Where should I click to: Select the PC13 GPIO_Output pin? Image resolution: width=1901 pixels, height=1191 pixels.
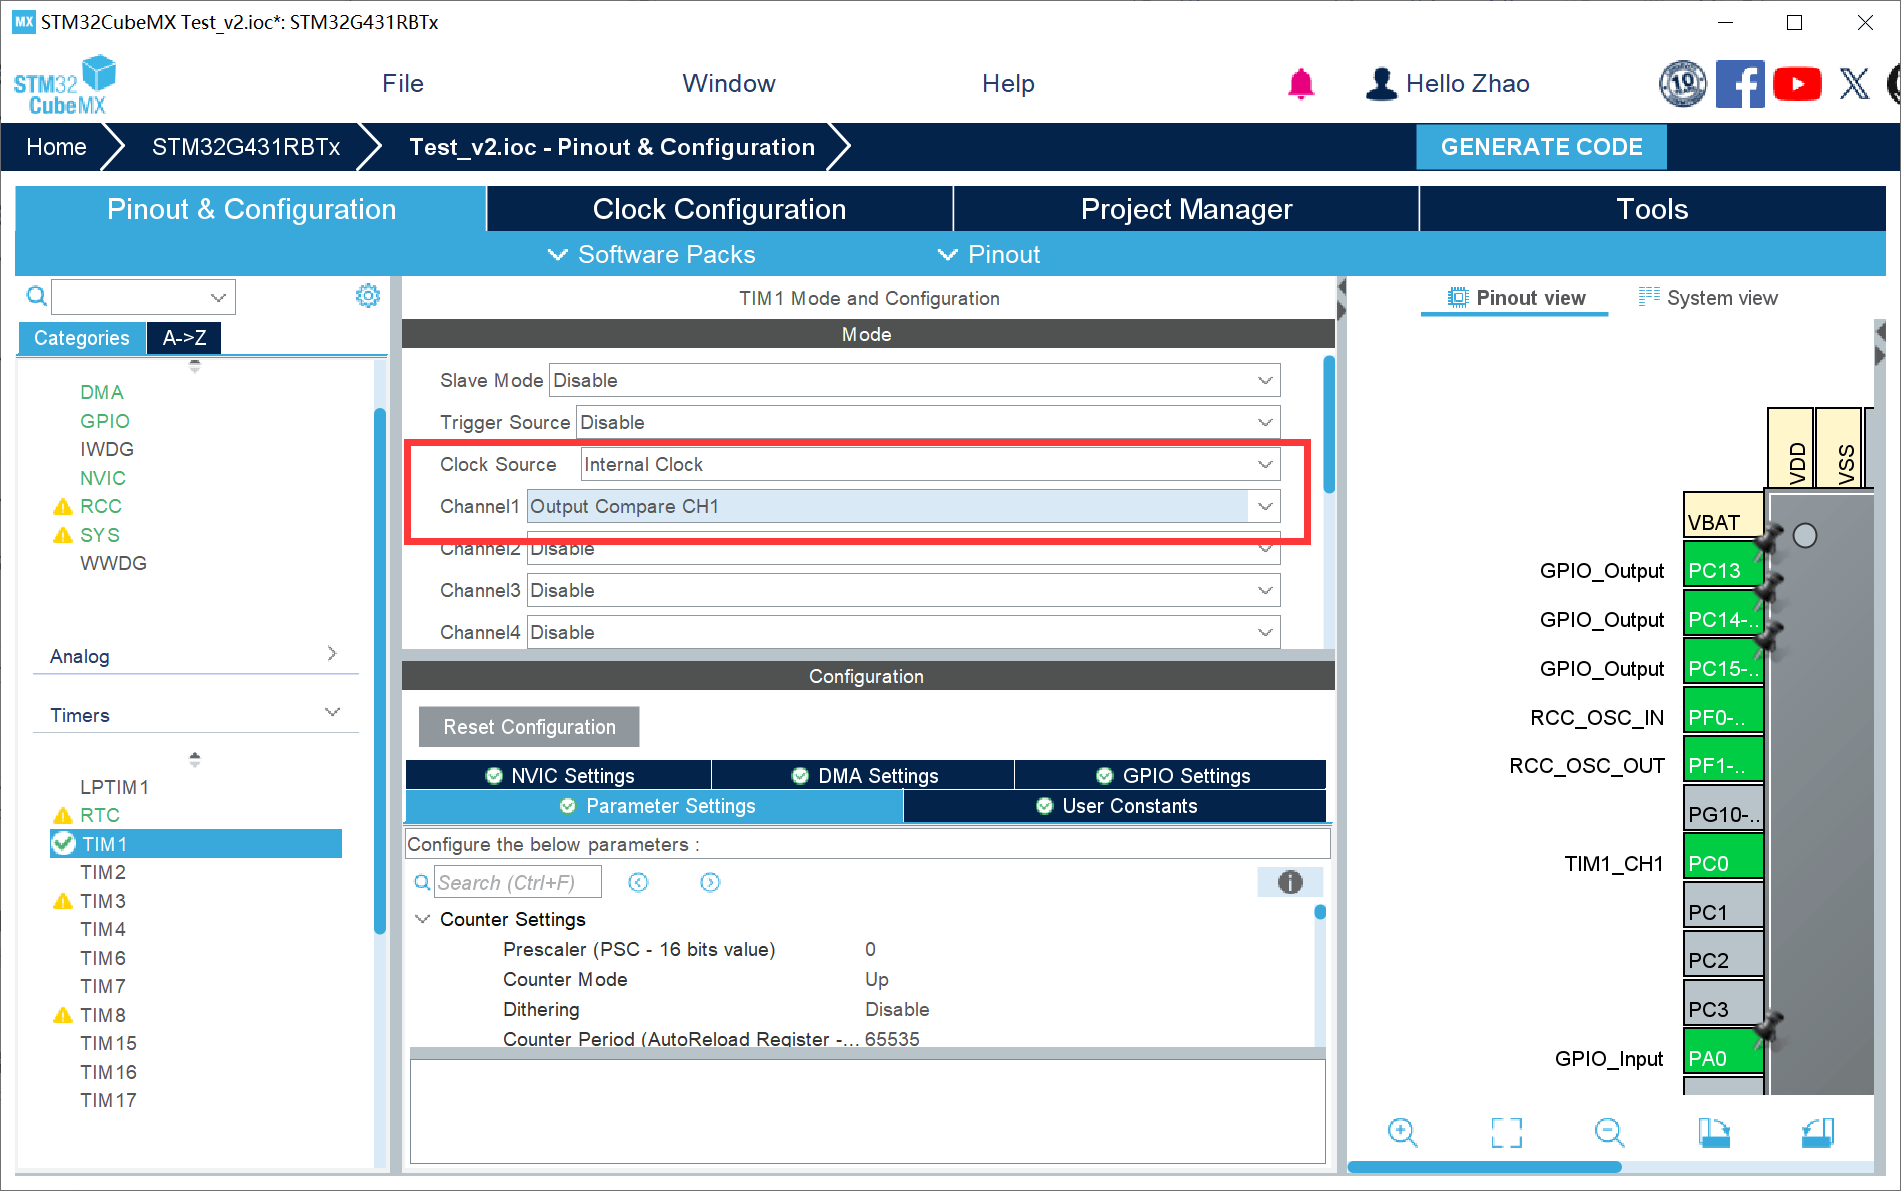pyautogui.click(x=1722, y=570)
